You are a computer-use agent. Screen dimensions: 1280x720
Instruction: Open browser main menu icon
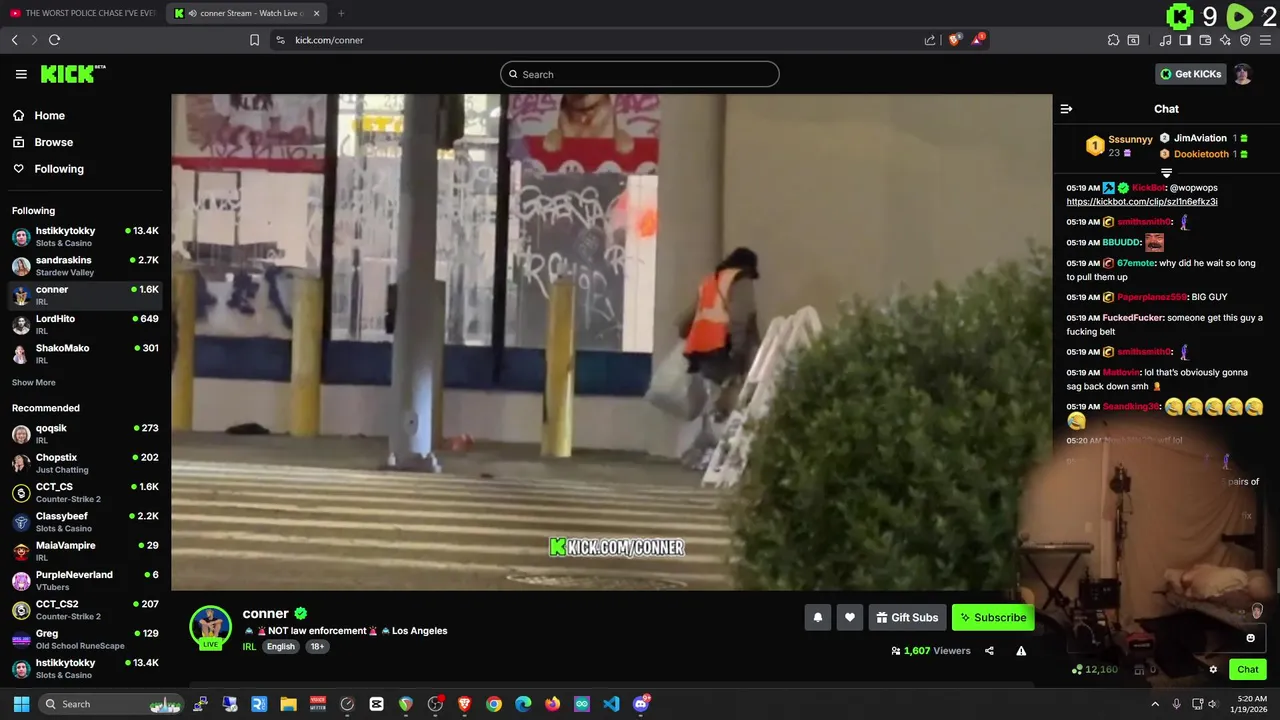coord(1266,40)
